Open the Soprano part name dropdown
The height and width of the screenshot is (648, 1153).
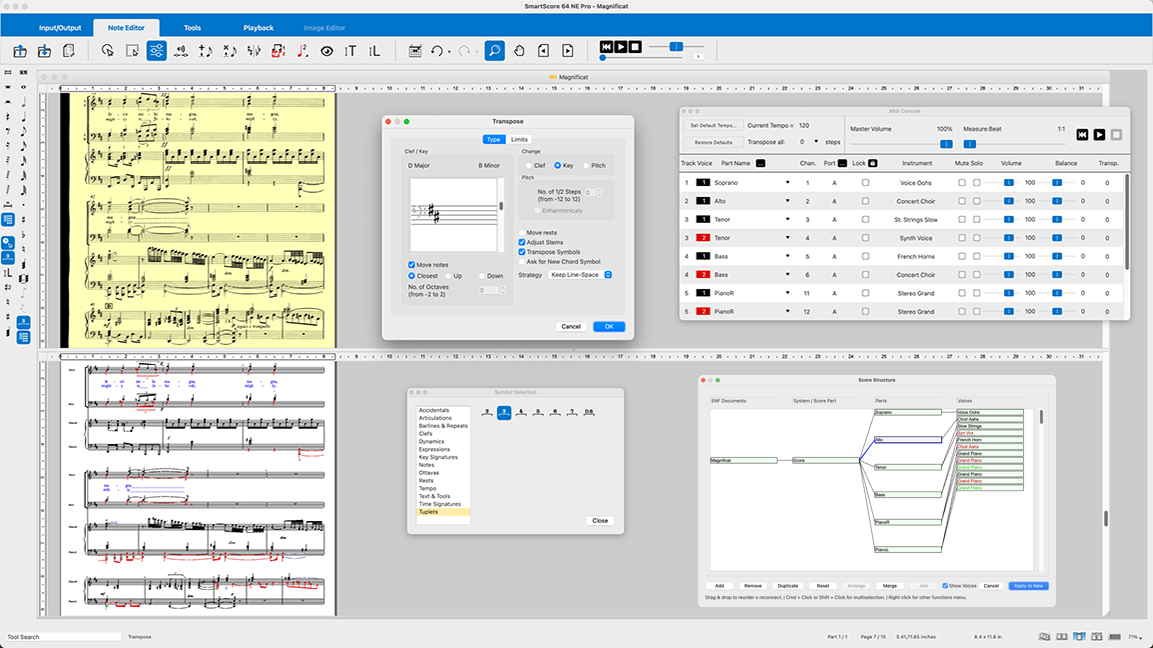pyautogui.click(x=788, y=182)
